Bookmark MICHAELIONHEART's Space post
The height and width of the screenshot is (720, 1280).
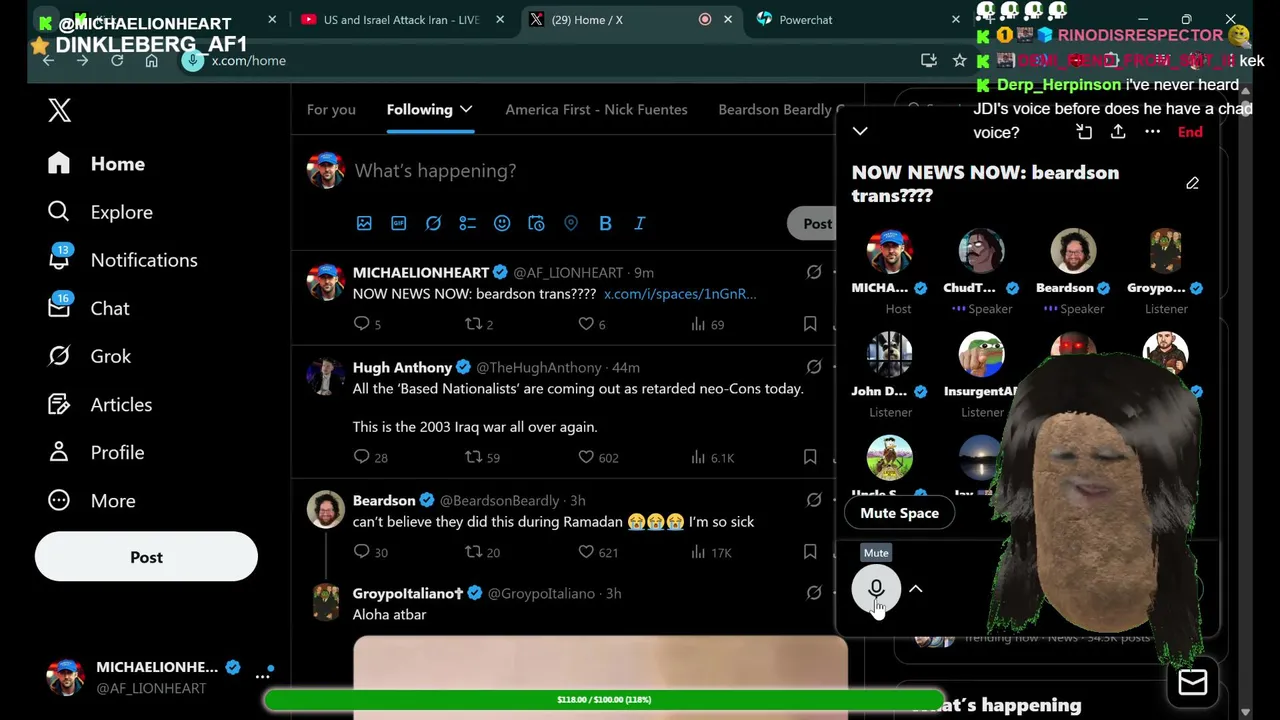pyautogui.click(x=810, y=324)
